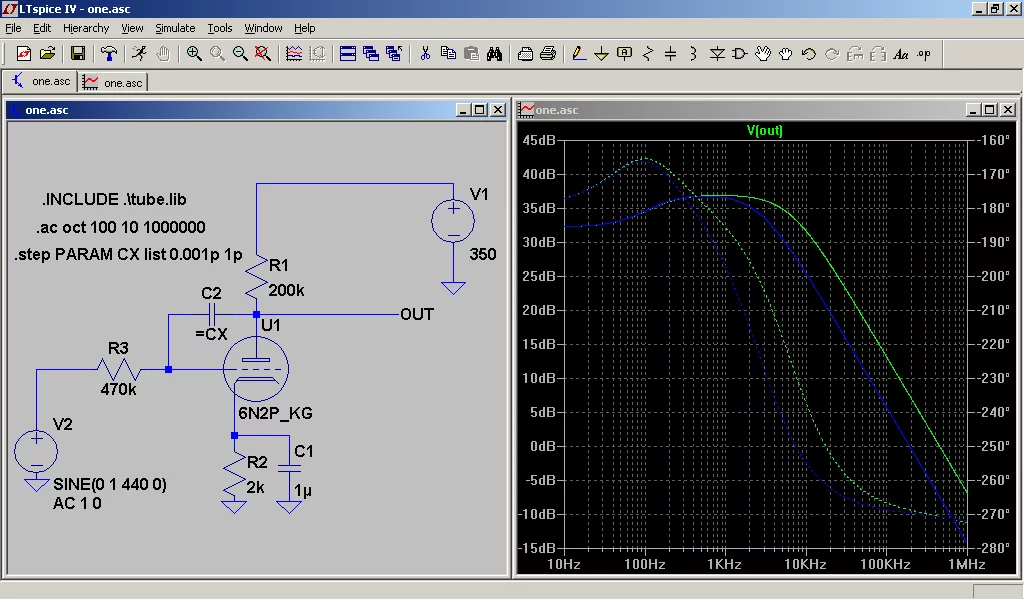Click the Save floppy disk icon

pos(77,54)
